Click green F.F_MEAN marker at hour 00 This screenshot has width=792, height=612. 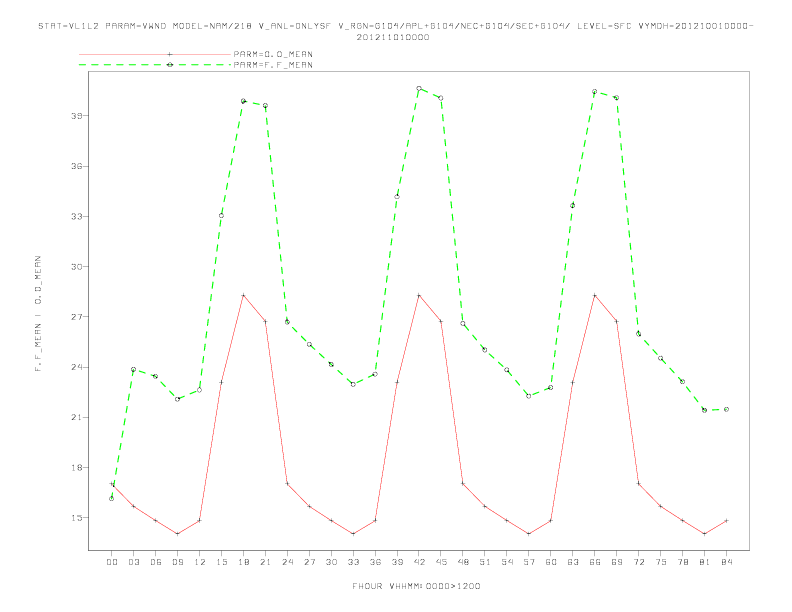coord(112,498)
